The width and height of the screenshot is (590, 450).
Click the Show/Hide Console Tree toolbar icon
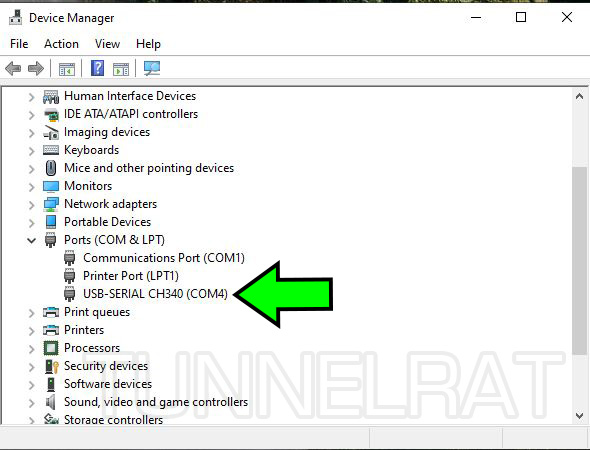[x=67, y=69]
